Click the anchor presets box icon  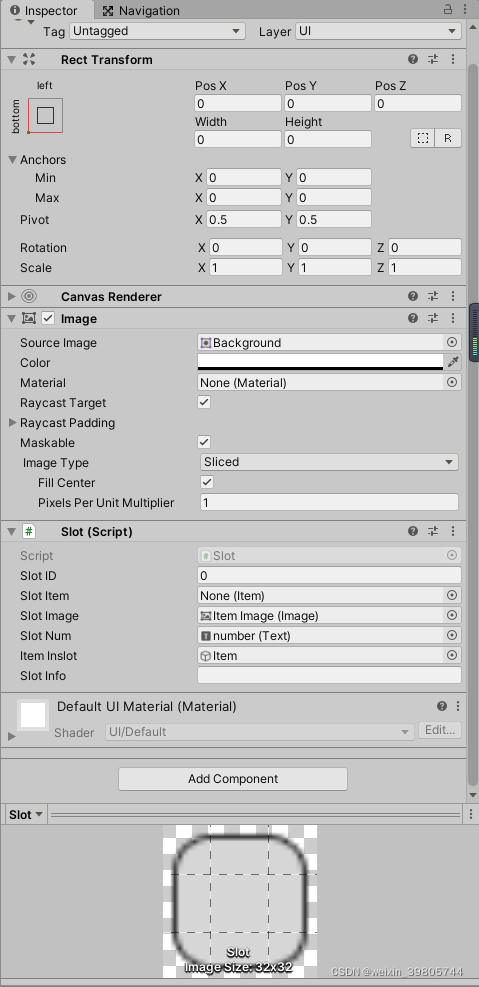[x=45, y=115]
